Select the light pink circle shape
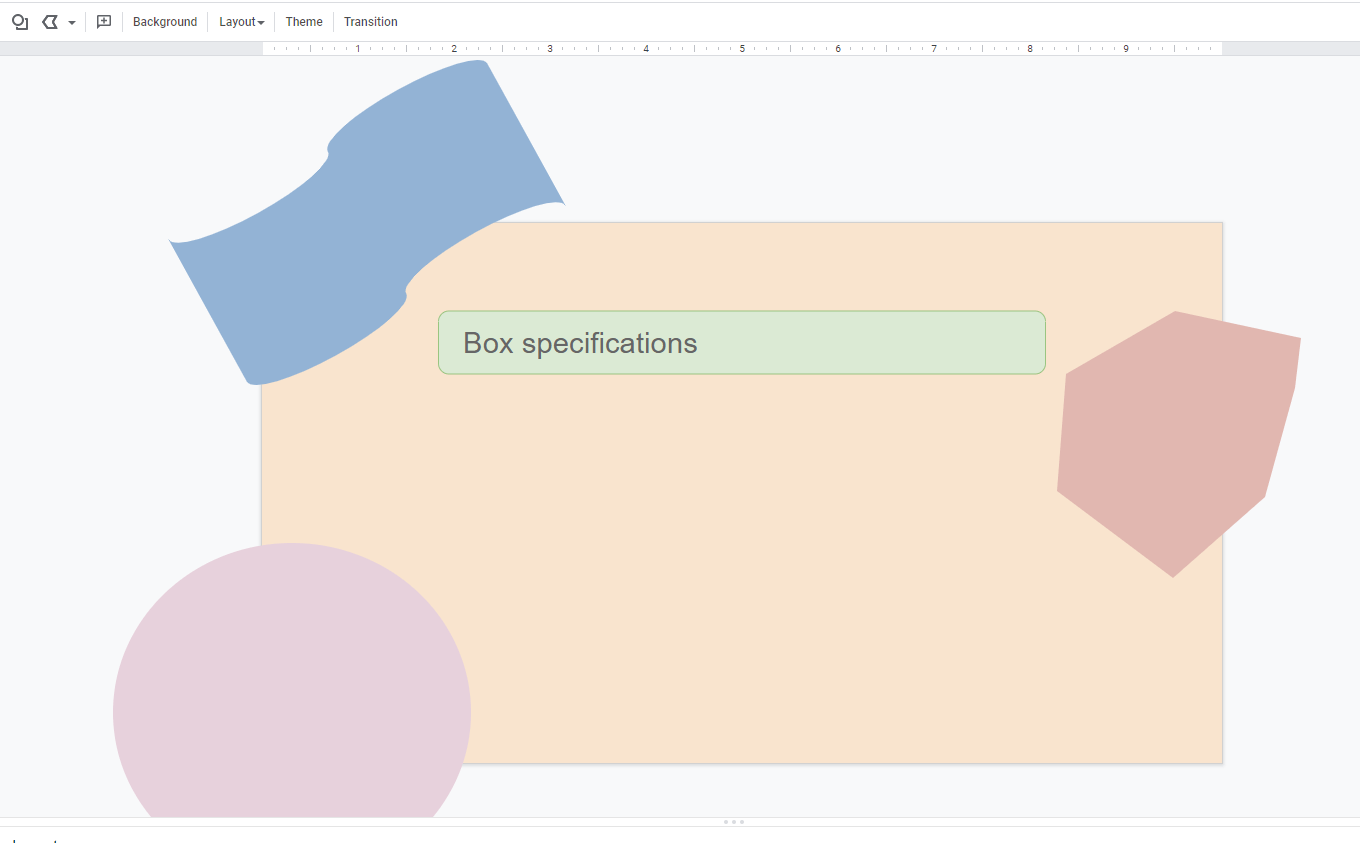The height and width of the screenshot is (843, 1360). [x=290, y=690]
